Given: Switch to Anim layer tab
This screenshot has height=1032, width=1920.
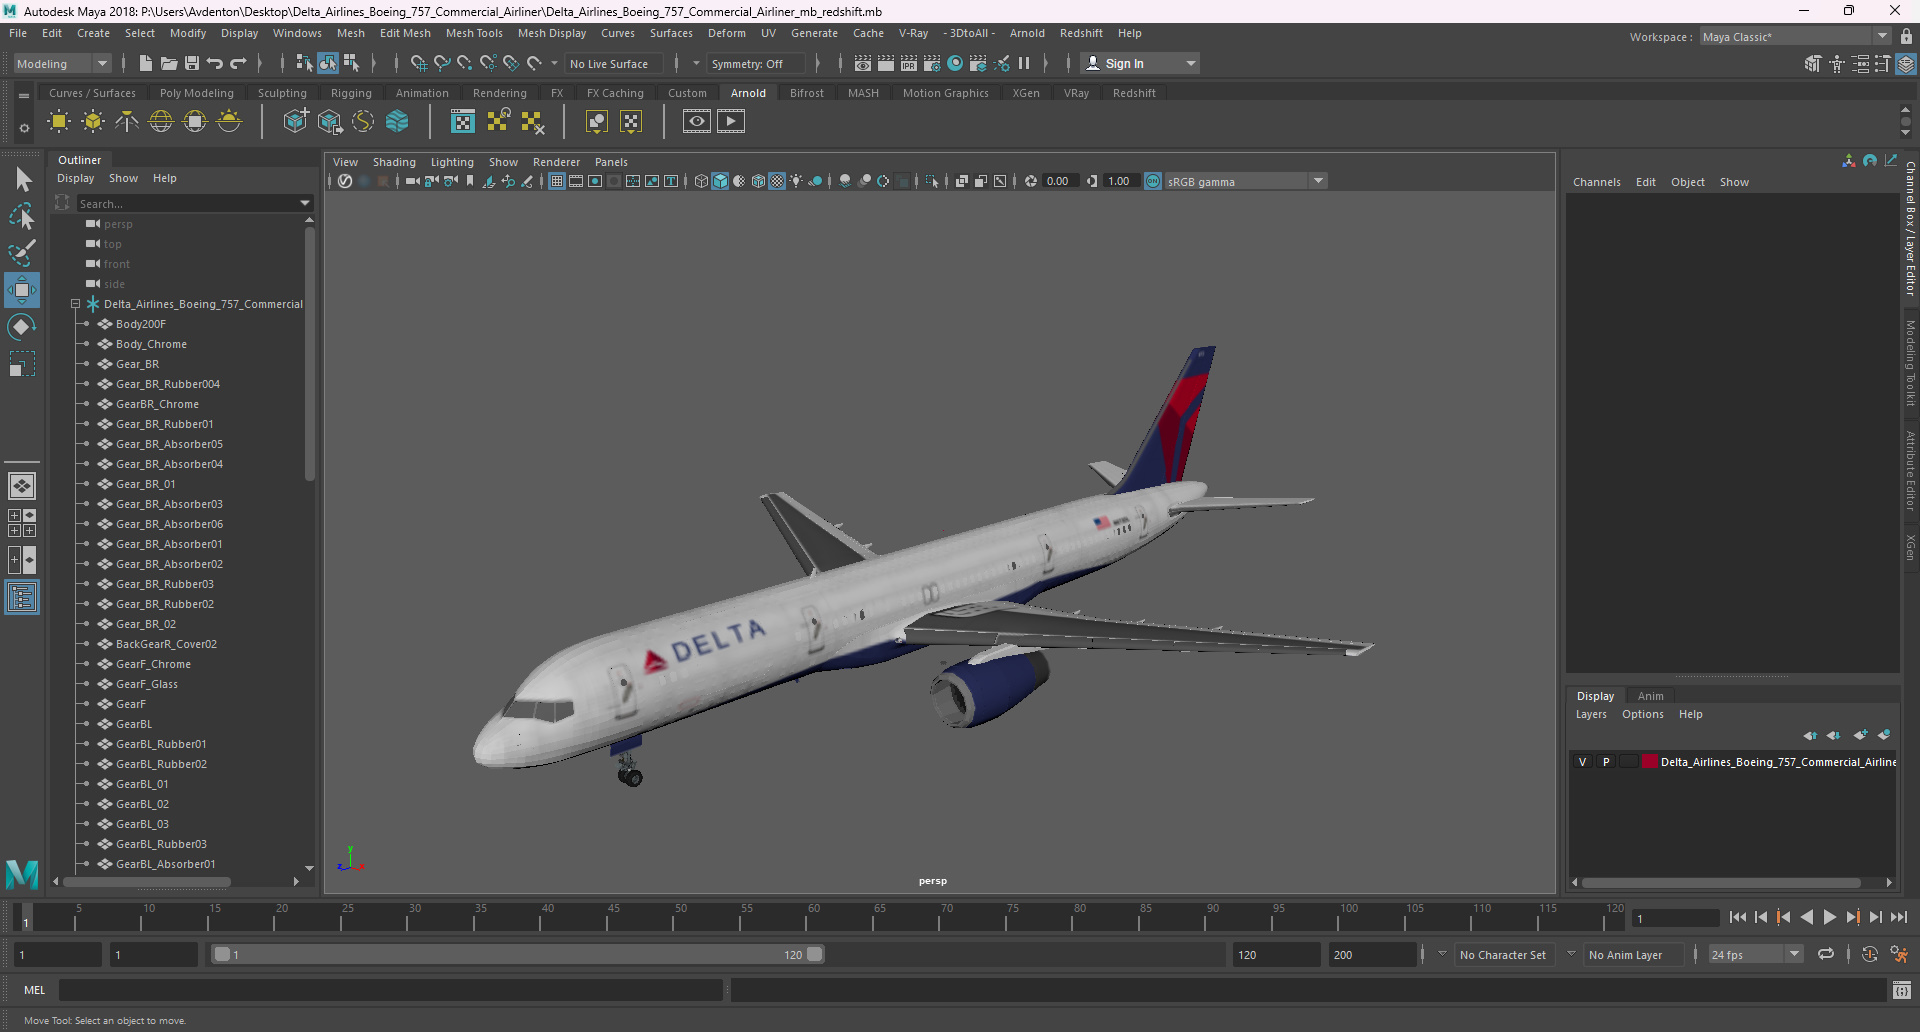Looking at the screenshot, I should coord(1651,696).
